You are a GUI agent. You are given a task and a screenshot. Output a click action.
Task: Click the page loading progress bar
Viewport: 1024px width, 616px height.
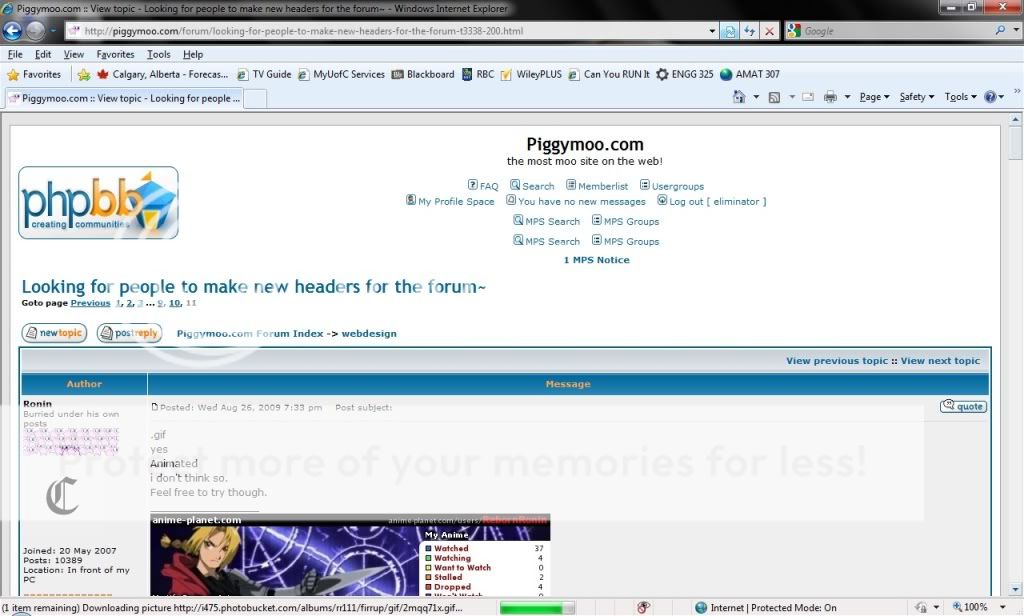pos(537,608)
